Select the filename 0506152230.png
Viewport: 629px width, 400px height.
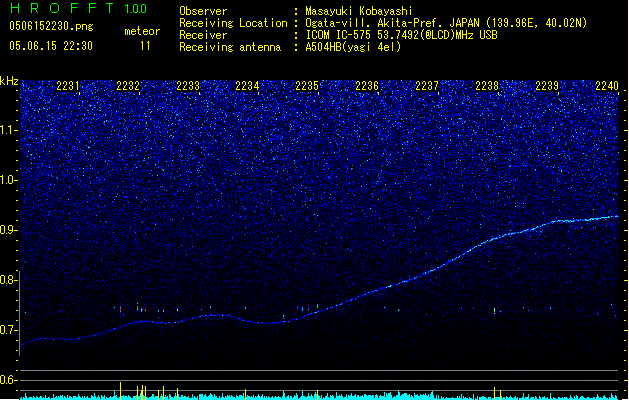tap(51, 26)
